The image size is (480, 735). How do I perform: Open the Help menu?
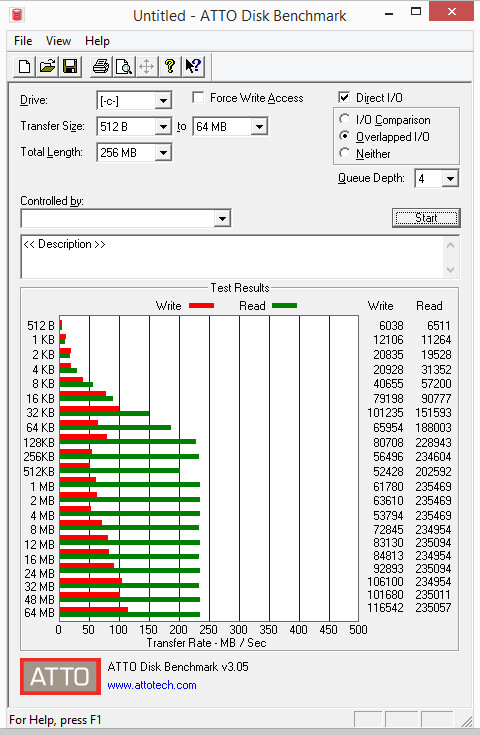[x=97, y=41]
